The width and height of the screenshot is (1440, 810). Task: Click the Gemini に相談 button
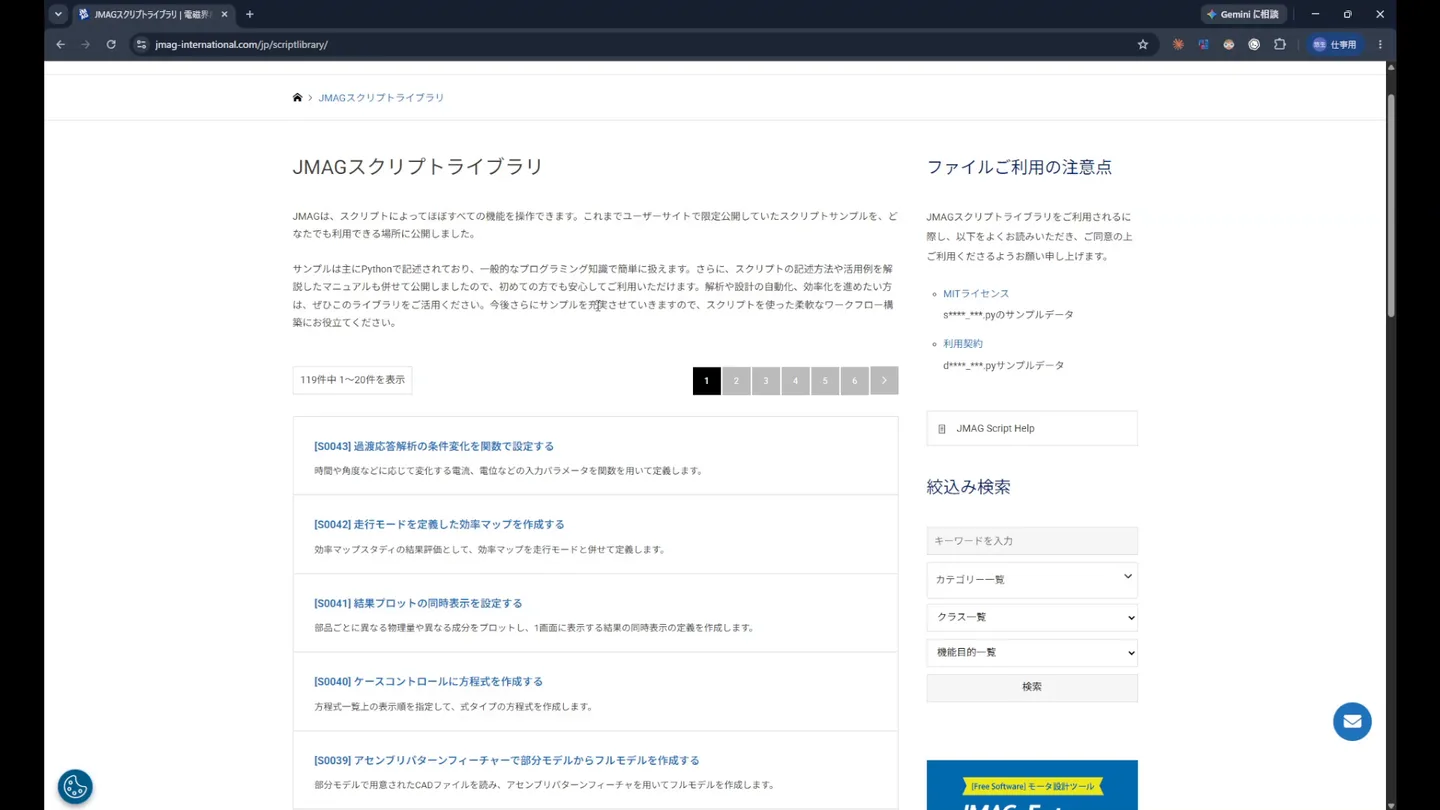pyautogui.click(x=1243, y=15)
